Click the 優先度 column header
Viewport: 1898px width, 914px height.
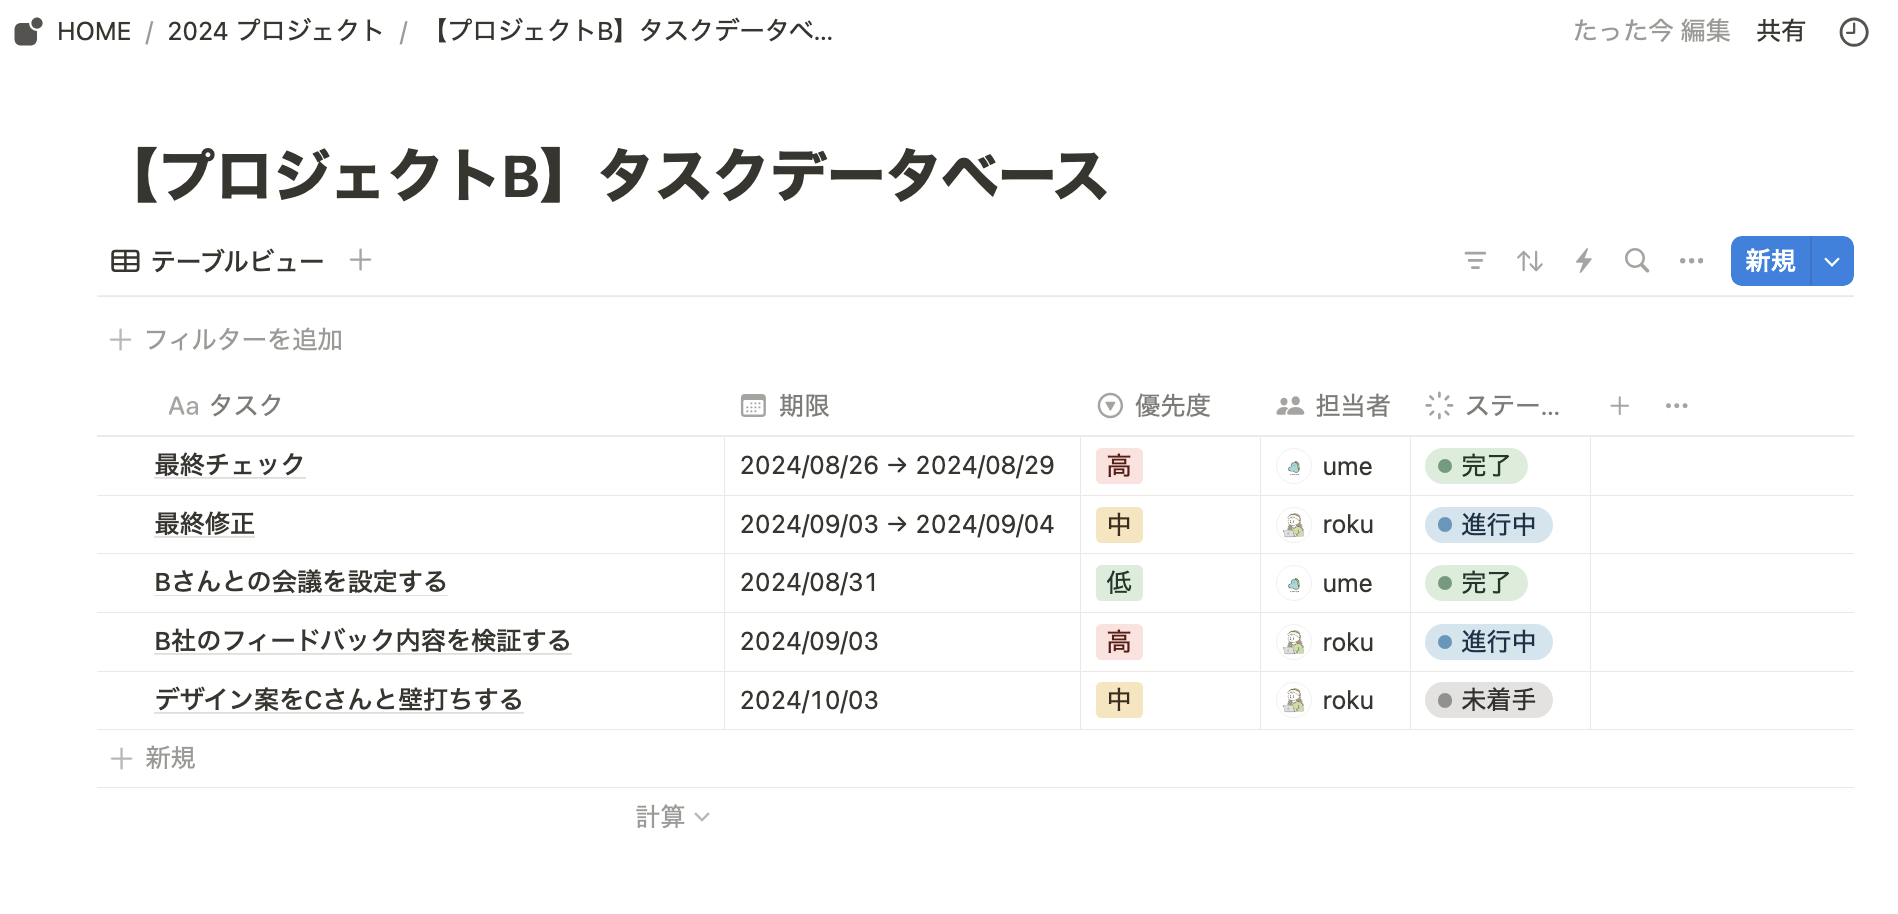click(x=1154, y=405)
